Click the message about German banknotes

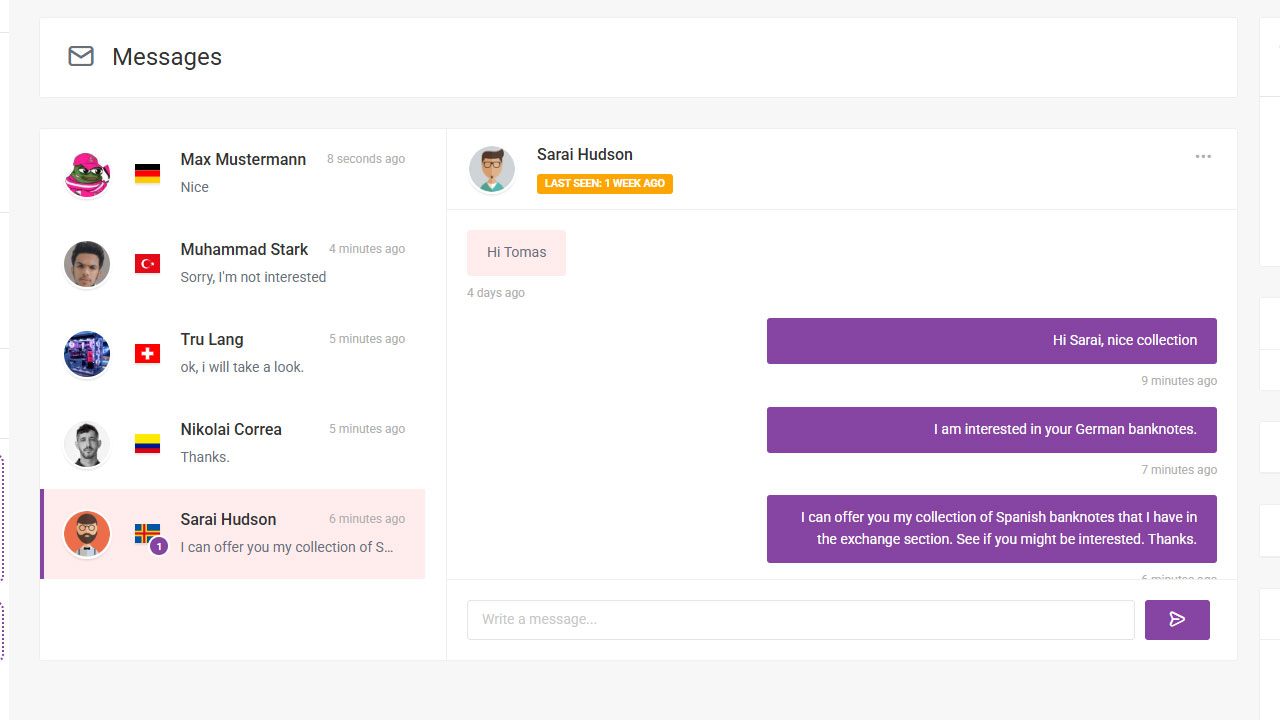[991, 430]
